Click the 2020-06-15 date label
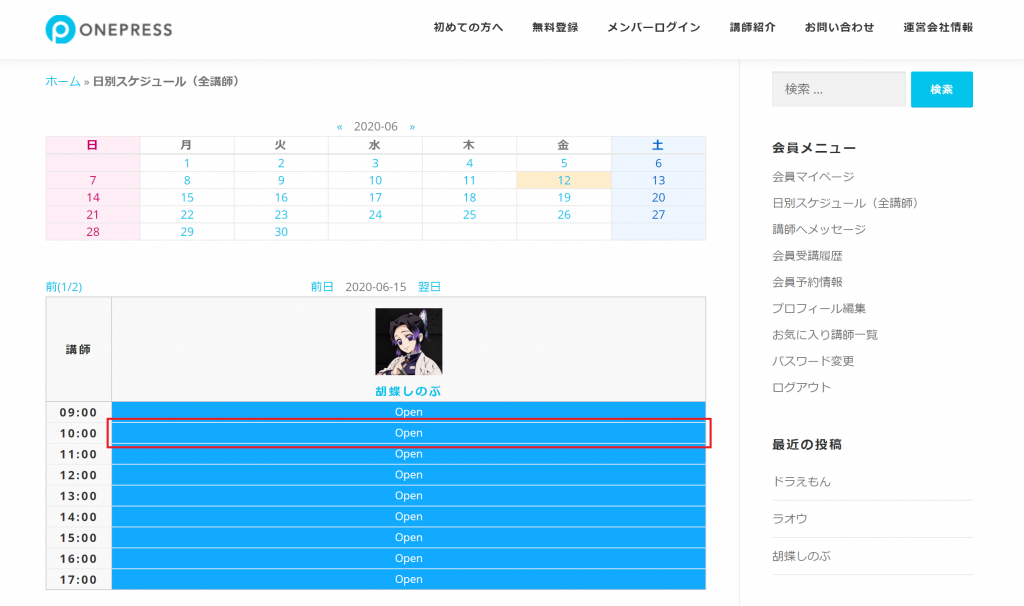 pyautogui.click(x=376, y=287)
